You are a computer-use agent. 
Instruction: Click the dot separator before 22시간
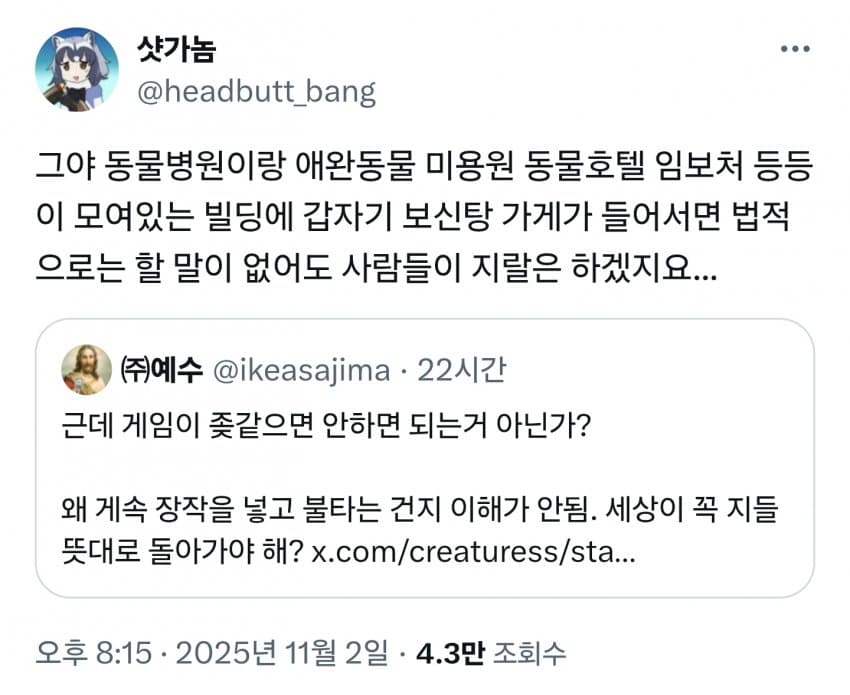click(404, 370)
